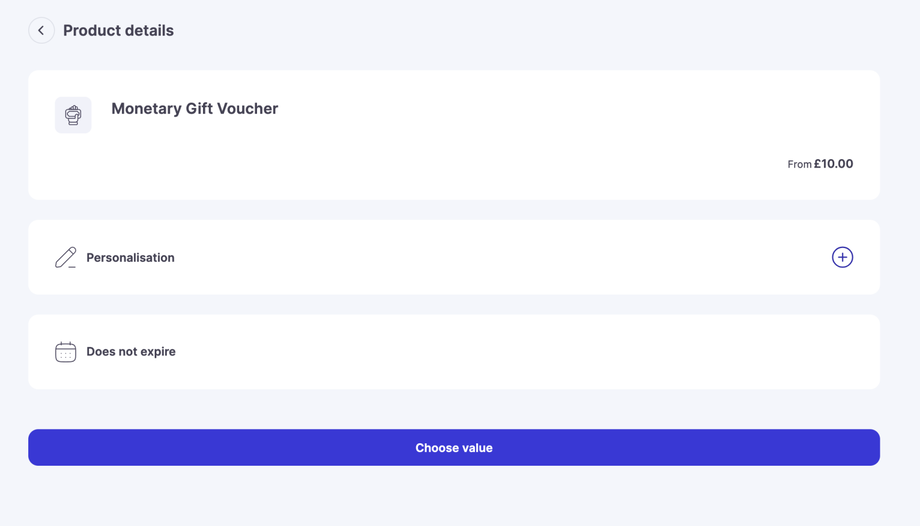Click the plus circle icon

point(842,257)
